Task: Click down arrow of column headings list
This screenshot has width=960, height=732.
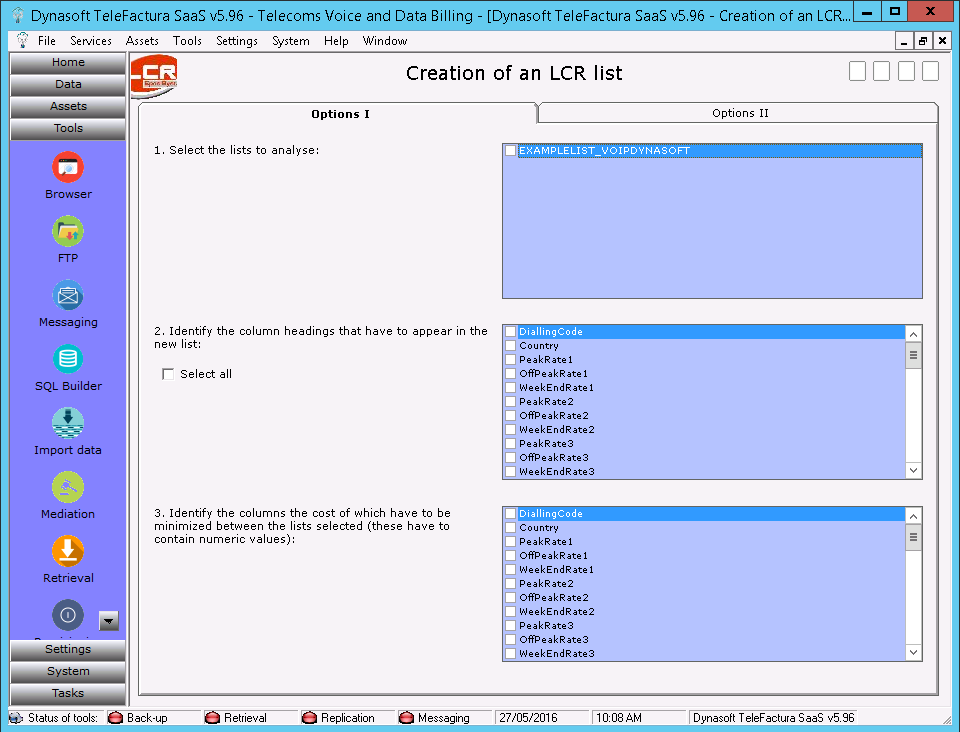Action: coord(913,470)
